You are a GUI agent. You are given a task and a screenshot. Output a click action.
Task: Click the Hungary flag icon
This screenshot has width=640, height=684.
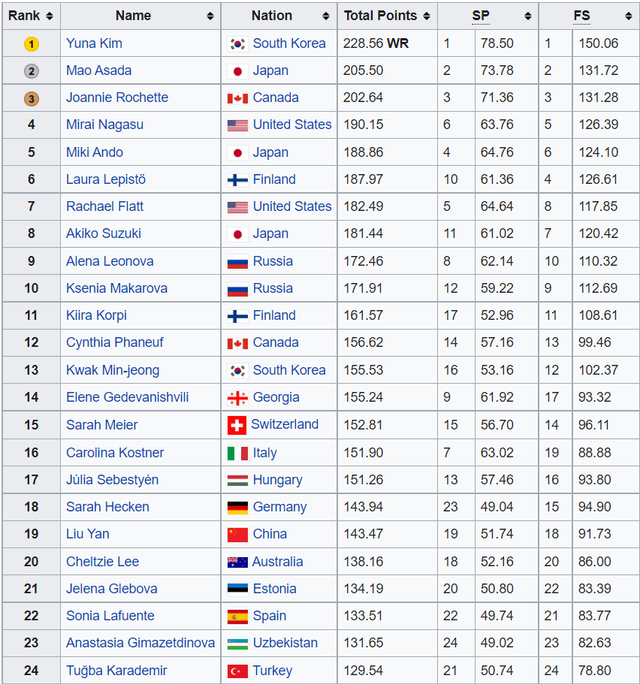[x=237, y=480]
